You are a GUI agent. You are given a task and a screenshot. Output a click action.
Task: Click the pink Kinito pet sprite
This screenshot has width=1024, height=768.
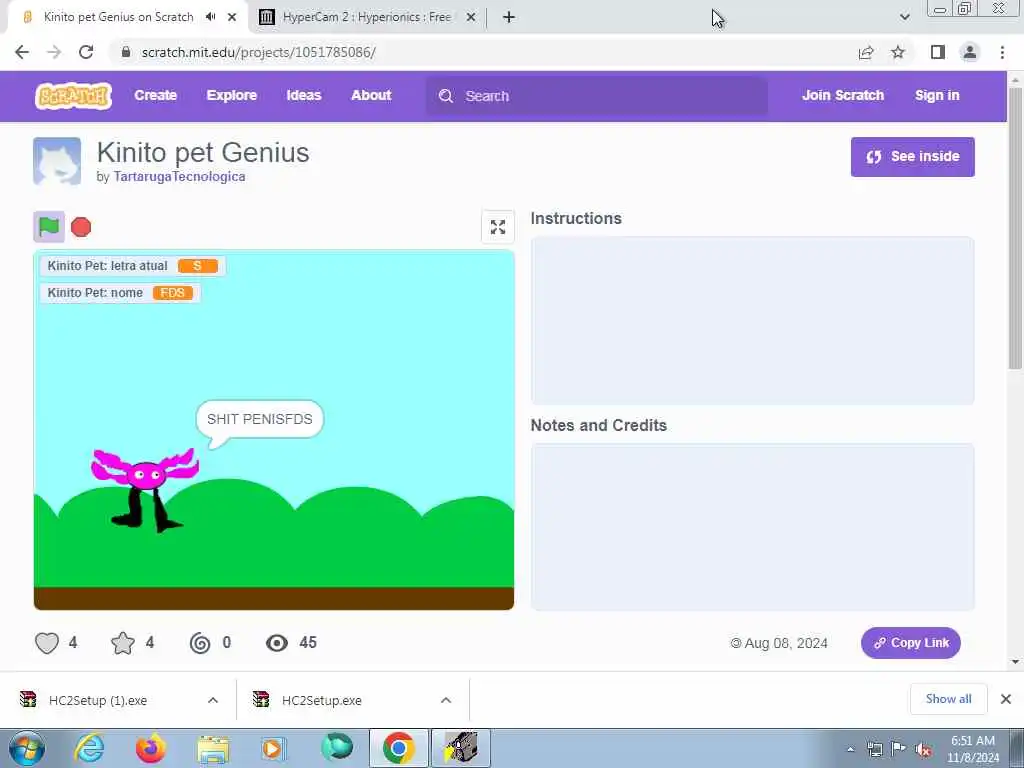(145, 488)
